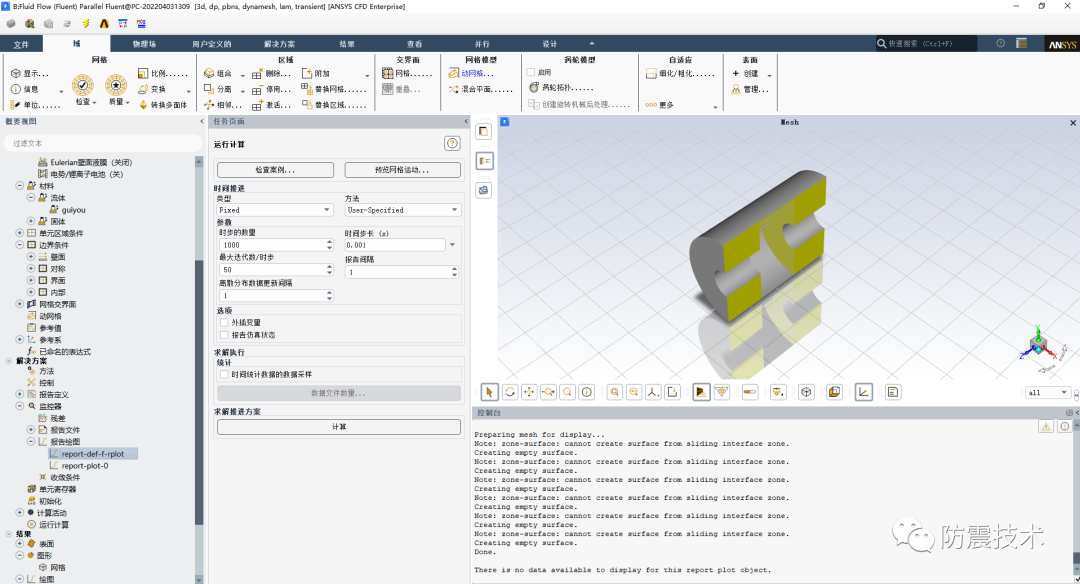1080x584 pixels.
Task: Switch to the 物理场 ribbon tab
Action: (143, 43)
